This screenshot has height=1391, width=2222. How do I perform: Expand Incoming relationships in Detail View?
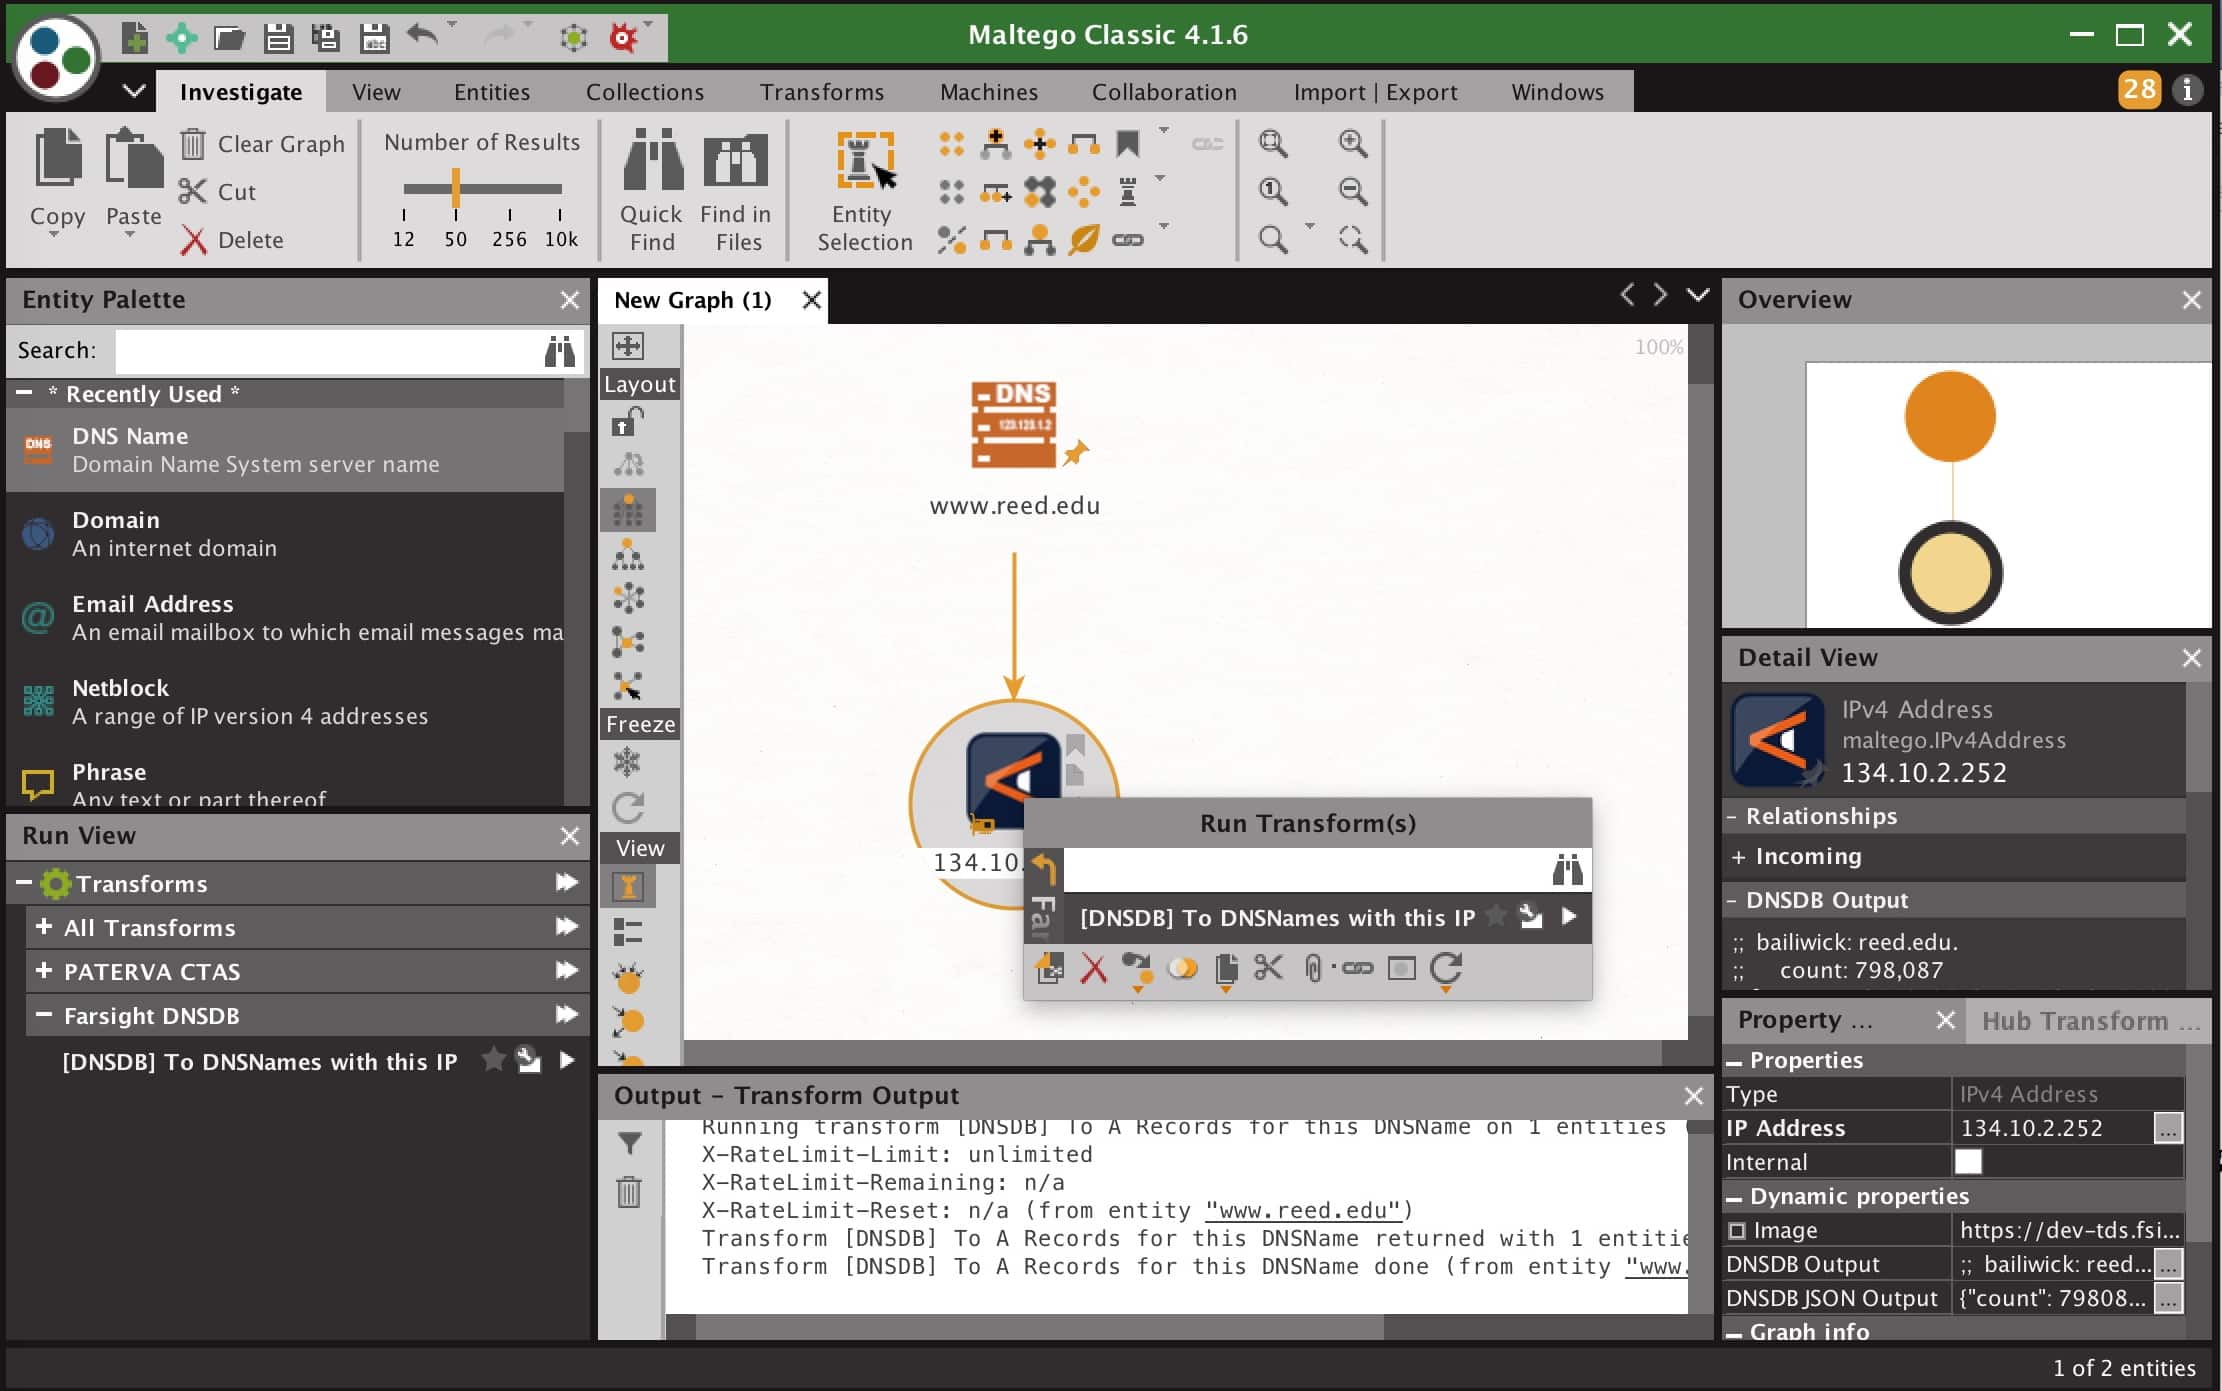[1738, 857]
